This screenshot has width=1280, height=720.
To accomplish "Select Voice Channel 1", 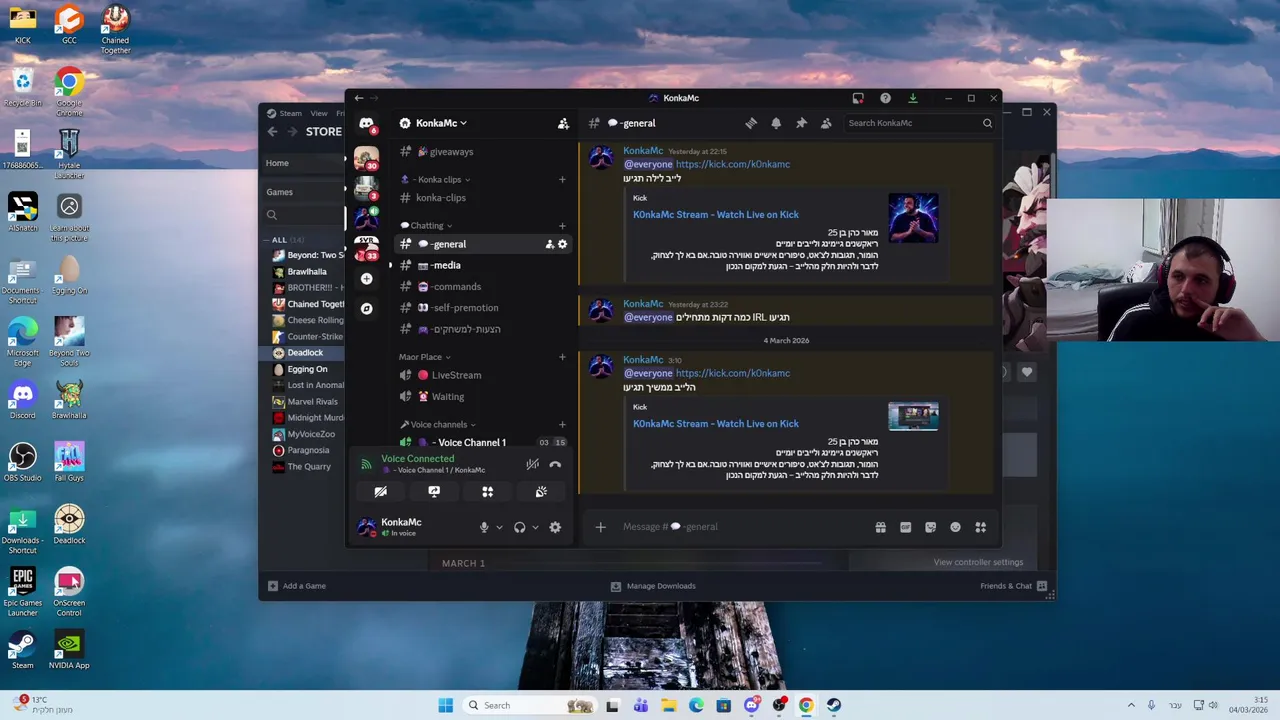I will pos(483,442).
